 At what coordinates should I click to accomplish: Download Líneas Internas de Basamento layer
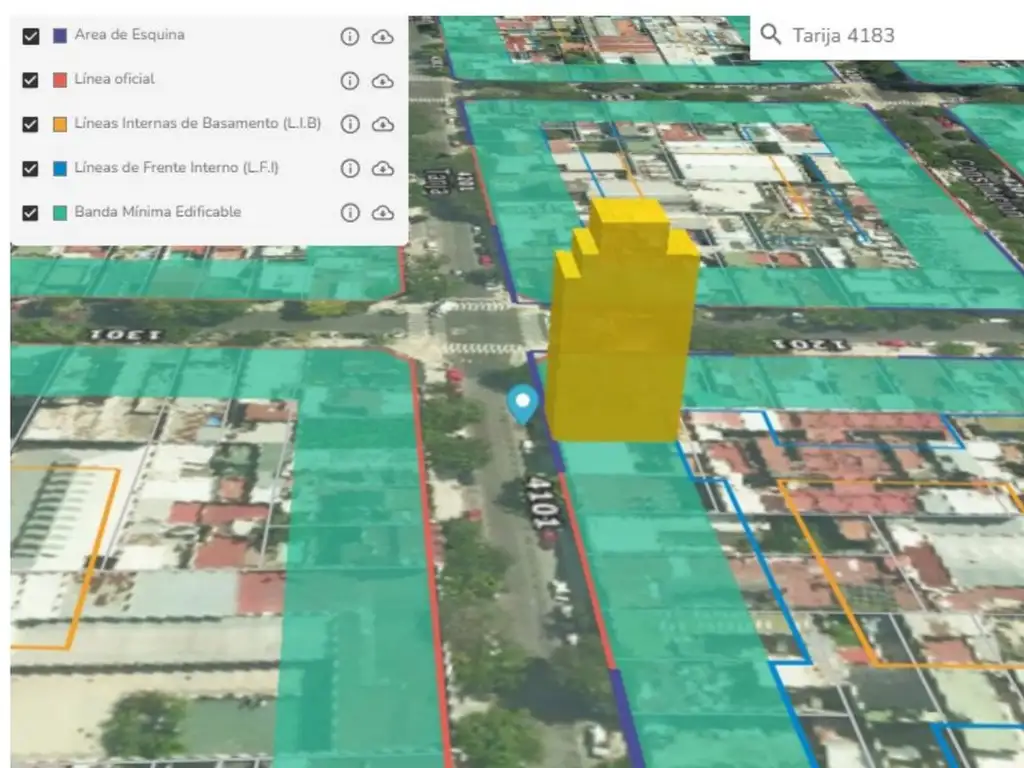tap(382, 124)
